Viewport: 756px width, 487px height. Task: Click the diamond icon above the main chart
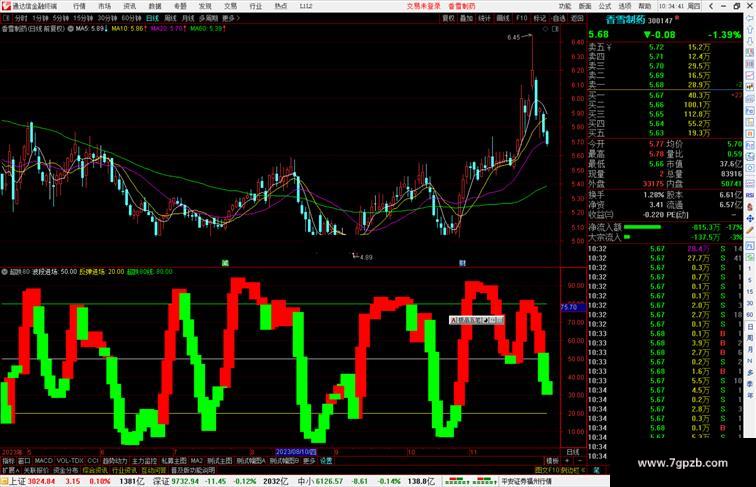pos(545,29)
